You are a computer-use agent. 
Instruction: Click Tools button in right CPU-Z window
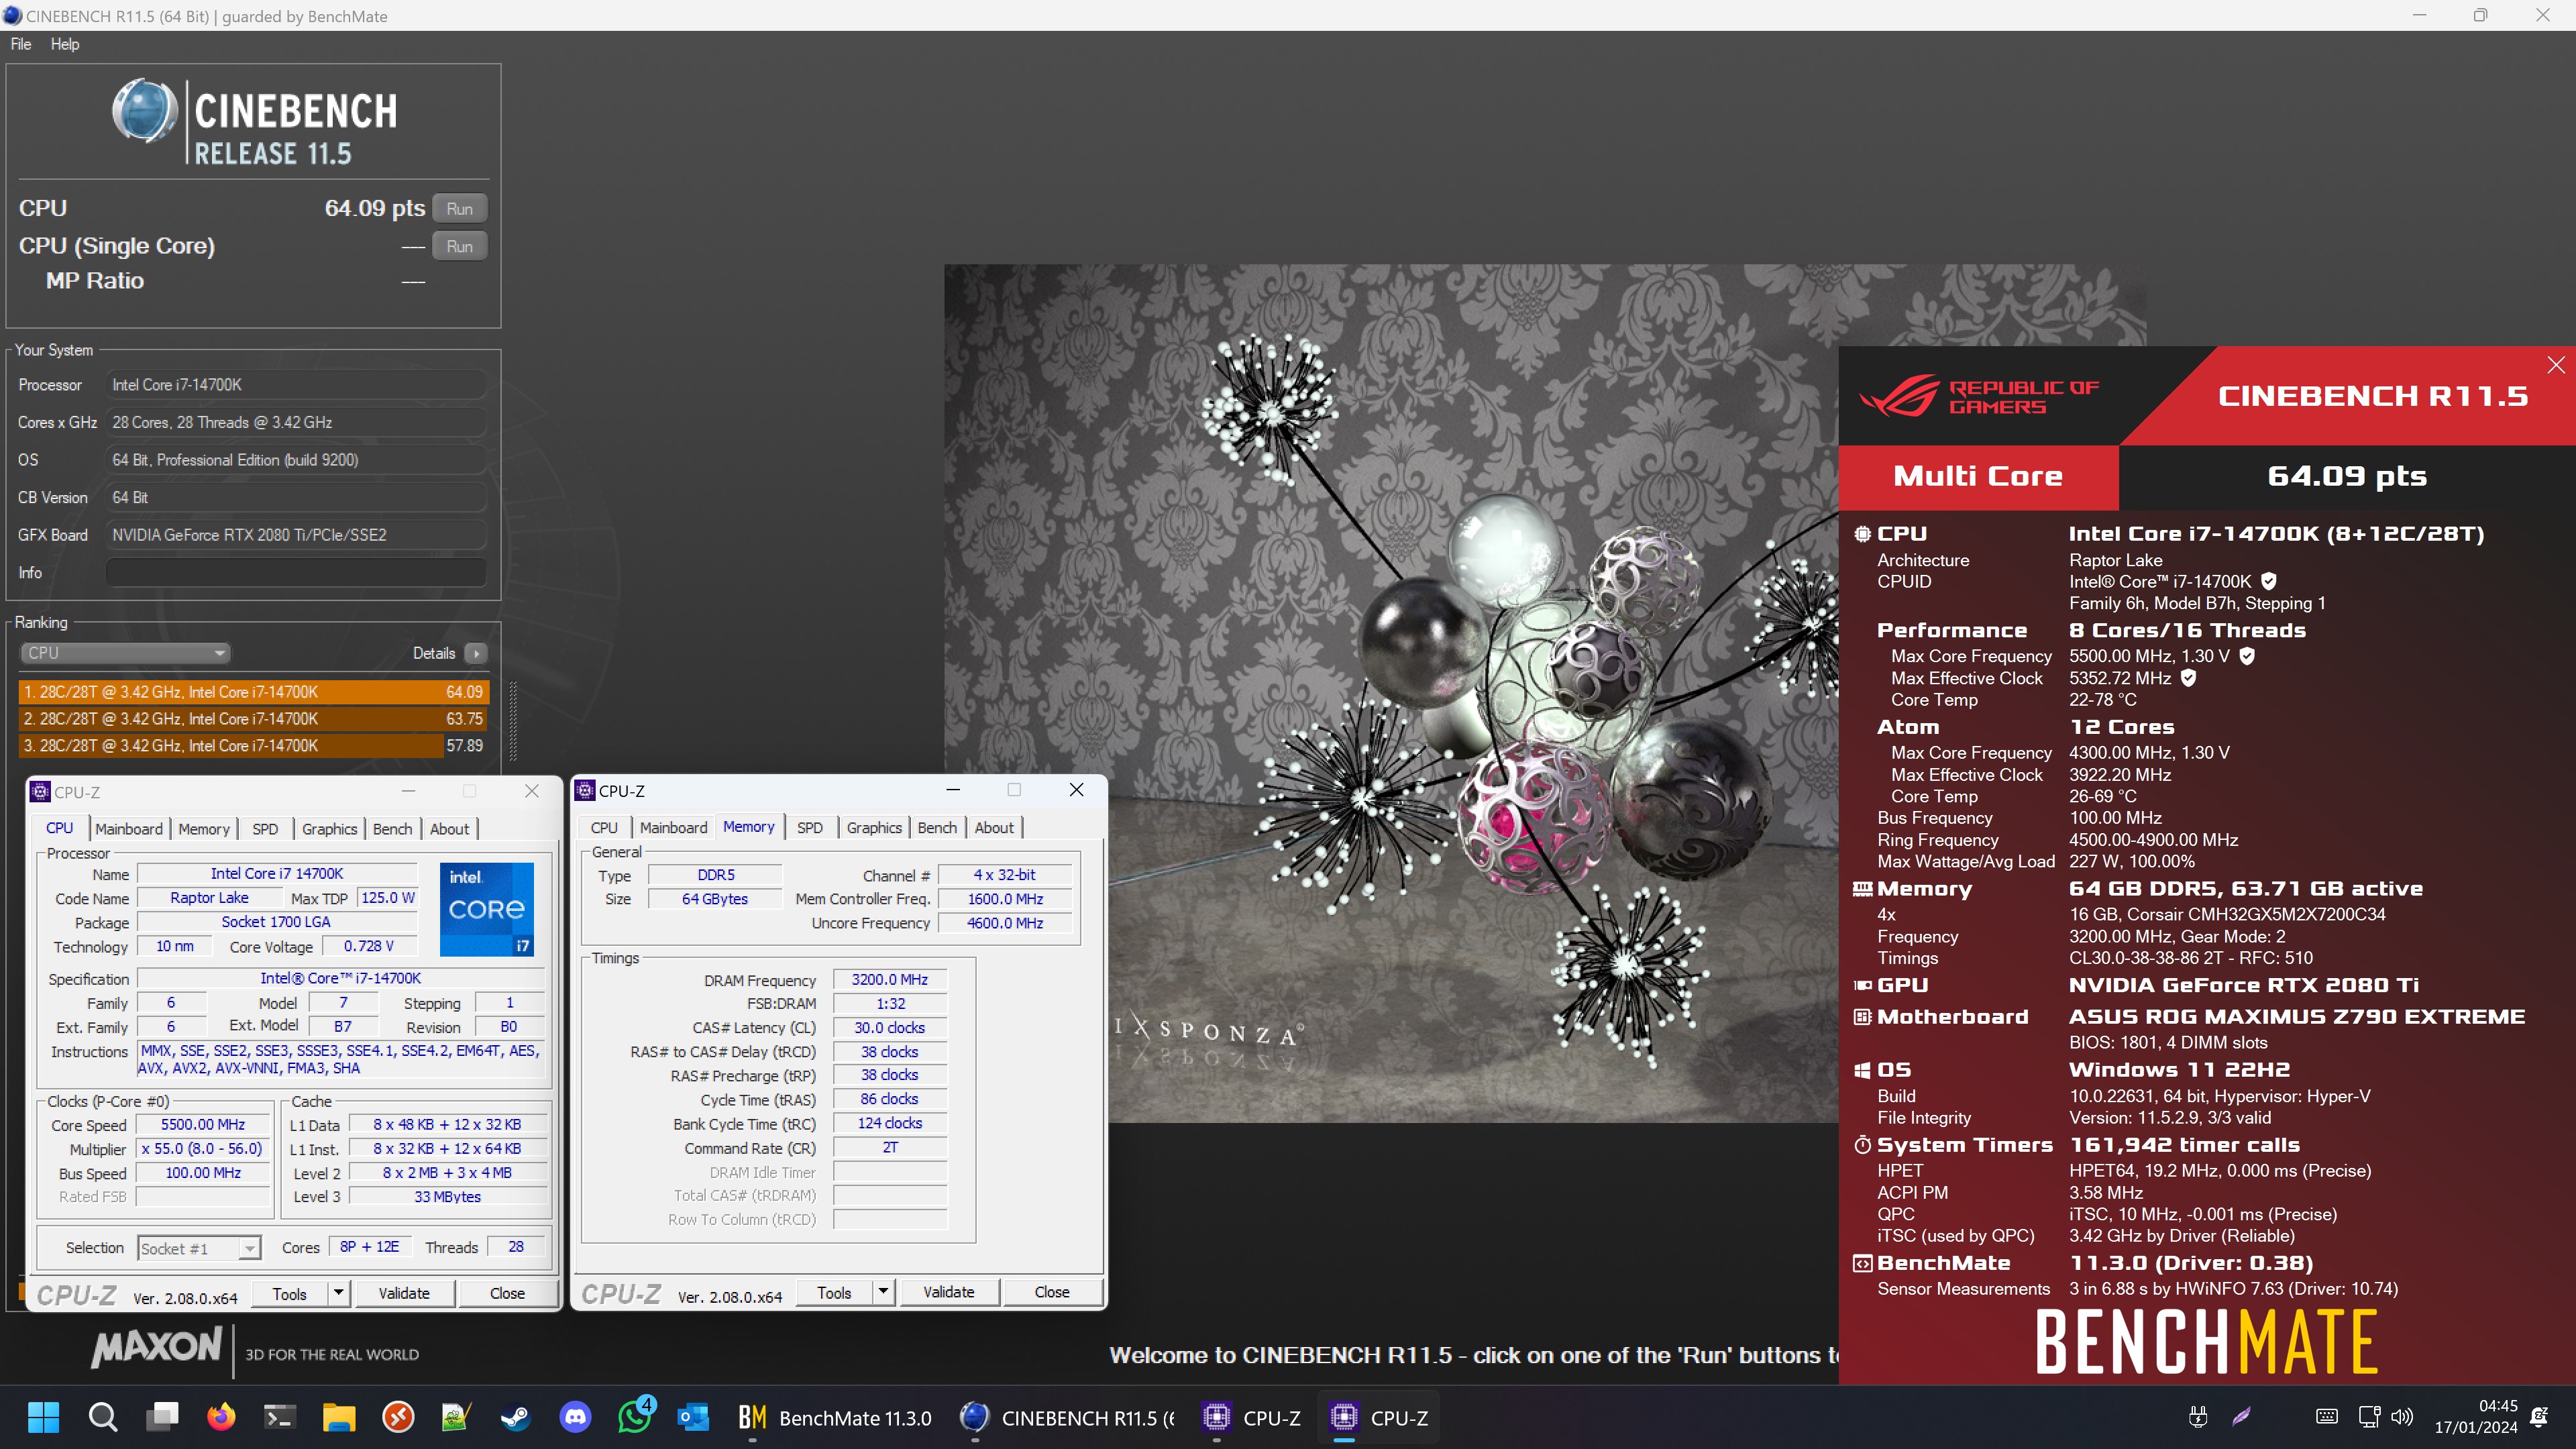click(x=834, y=1293)
